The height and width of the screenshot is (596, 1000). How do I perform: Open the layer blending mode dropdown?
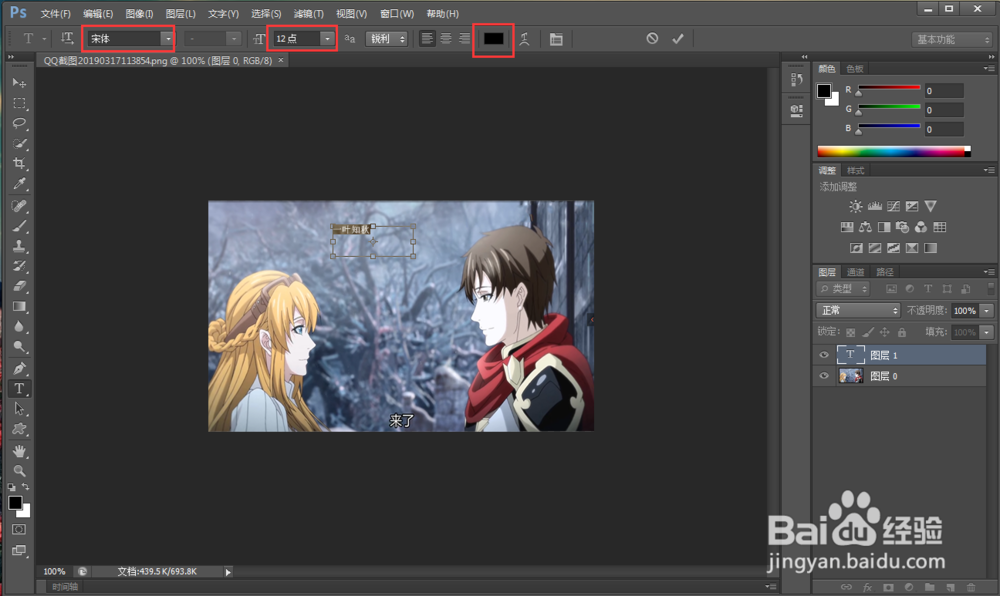pos(858,310)
